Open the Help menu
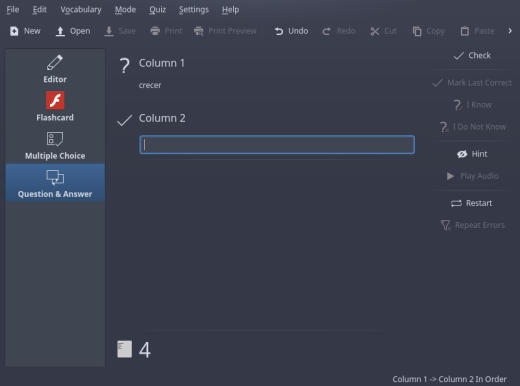 coord(230,10)
